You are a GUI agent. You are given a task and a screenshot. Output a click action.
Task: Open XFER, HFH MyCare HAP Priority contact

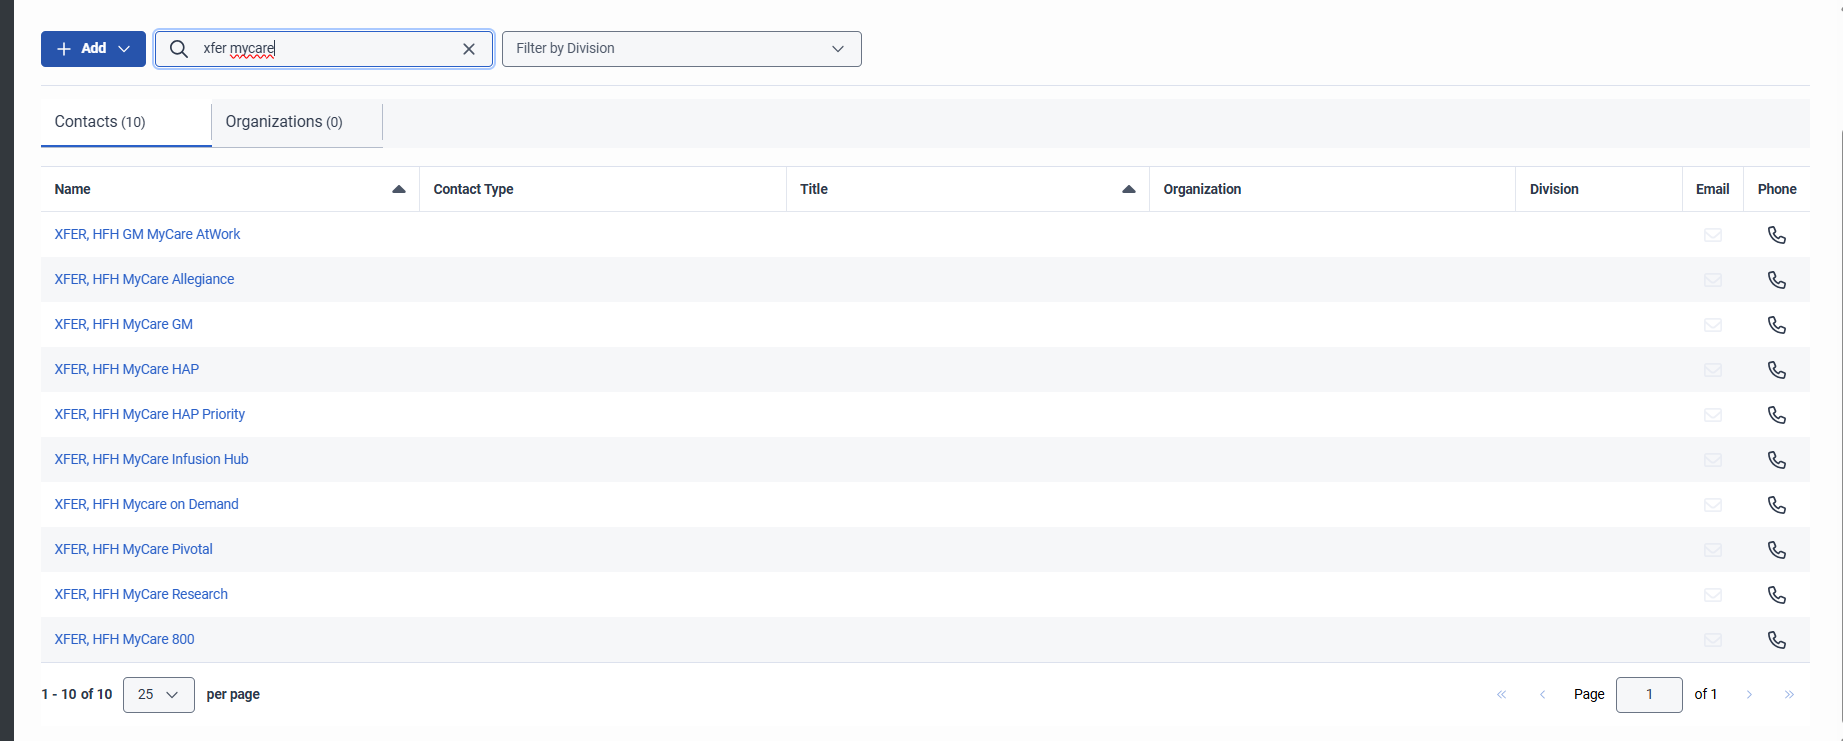point(149,414)
